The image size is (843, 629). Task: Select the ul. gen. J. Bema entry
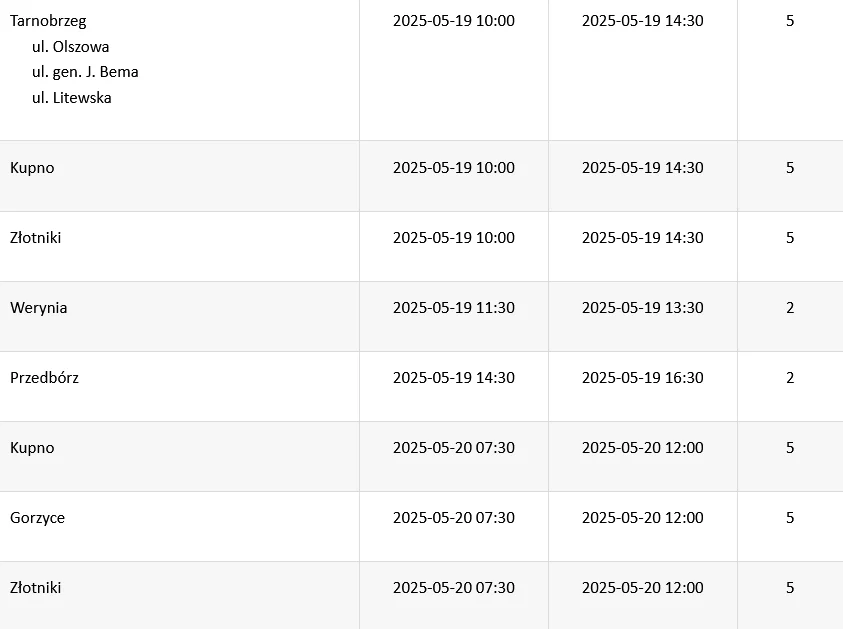[x=85, y=72]
